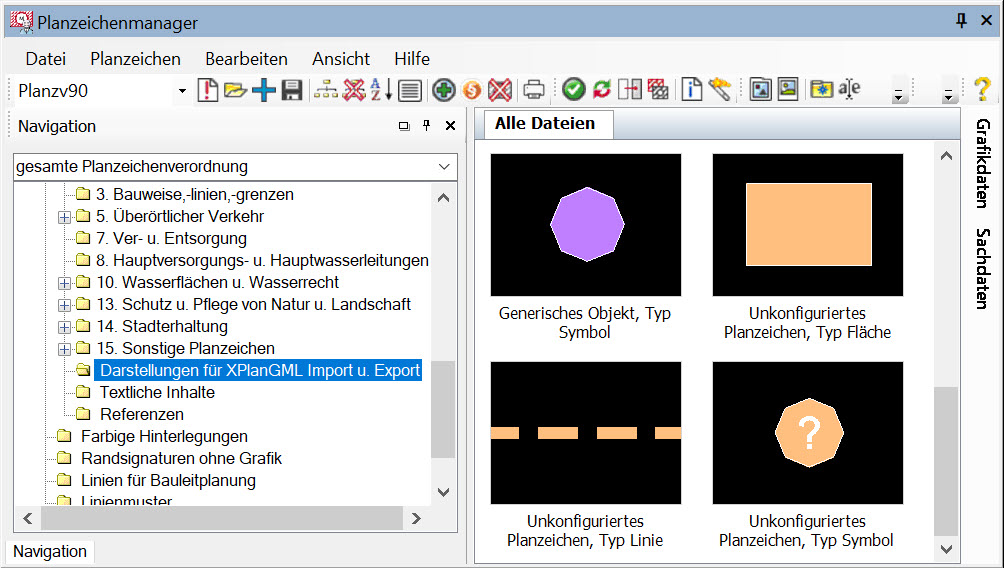
Task: Click the refresh arrows toolbar icon
Action: [x=601, y=90]
